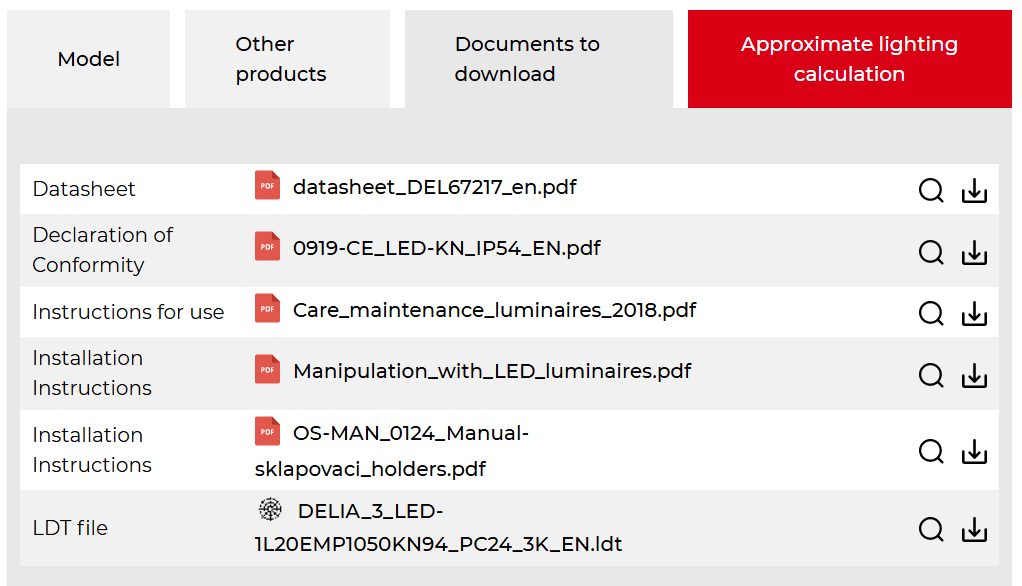Open the datasheet_DEL67217_en.pdf link

(x=434, y=187)
